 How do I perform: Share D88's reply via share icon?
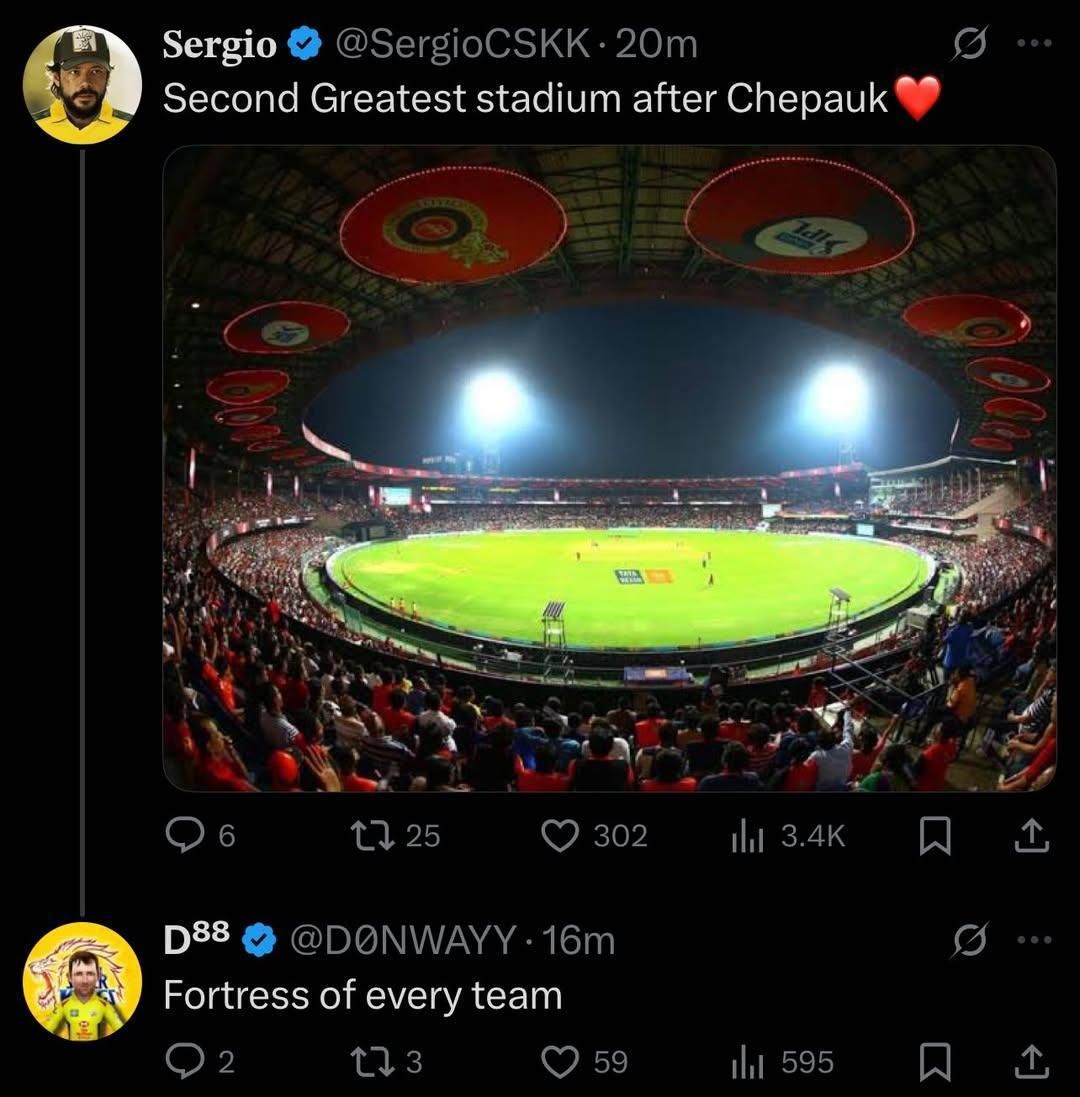pos(1032,1062)
